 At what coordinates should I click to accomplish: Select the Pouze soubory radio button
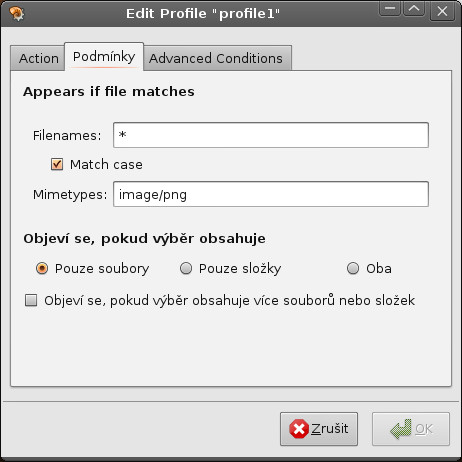tap(42, 268)
